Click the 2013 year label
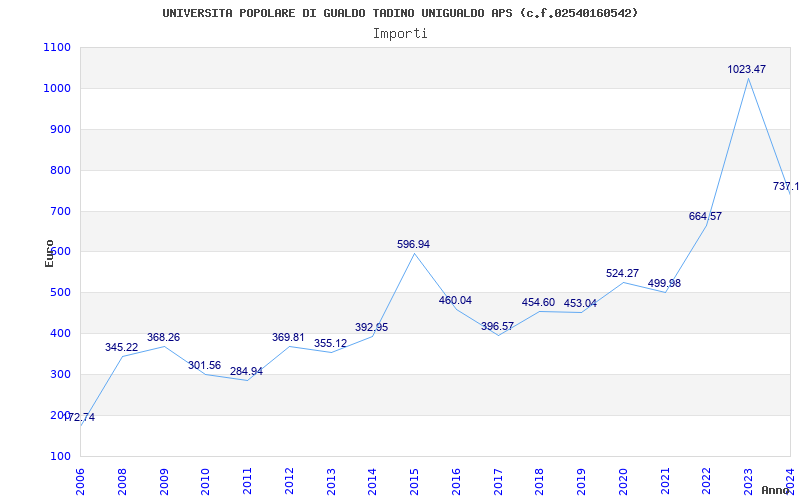This screenshot has width=800, height=500. point(331,482)
